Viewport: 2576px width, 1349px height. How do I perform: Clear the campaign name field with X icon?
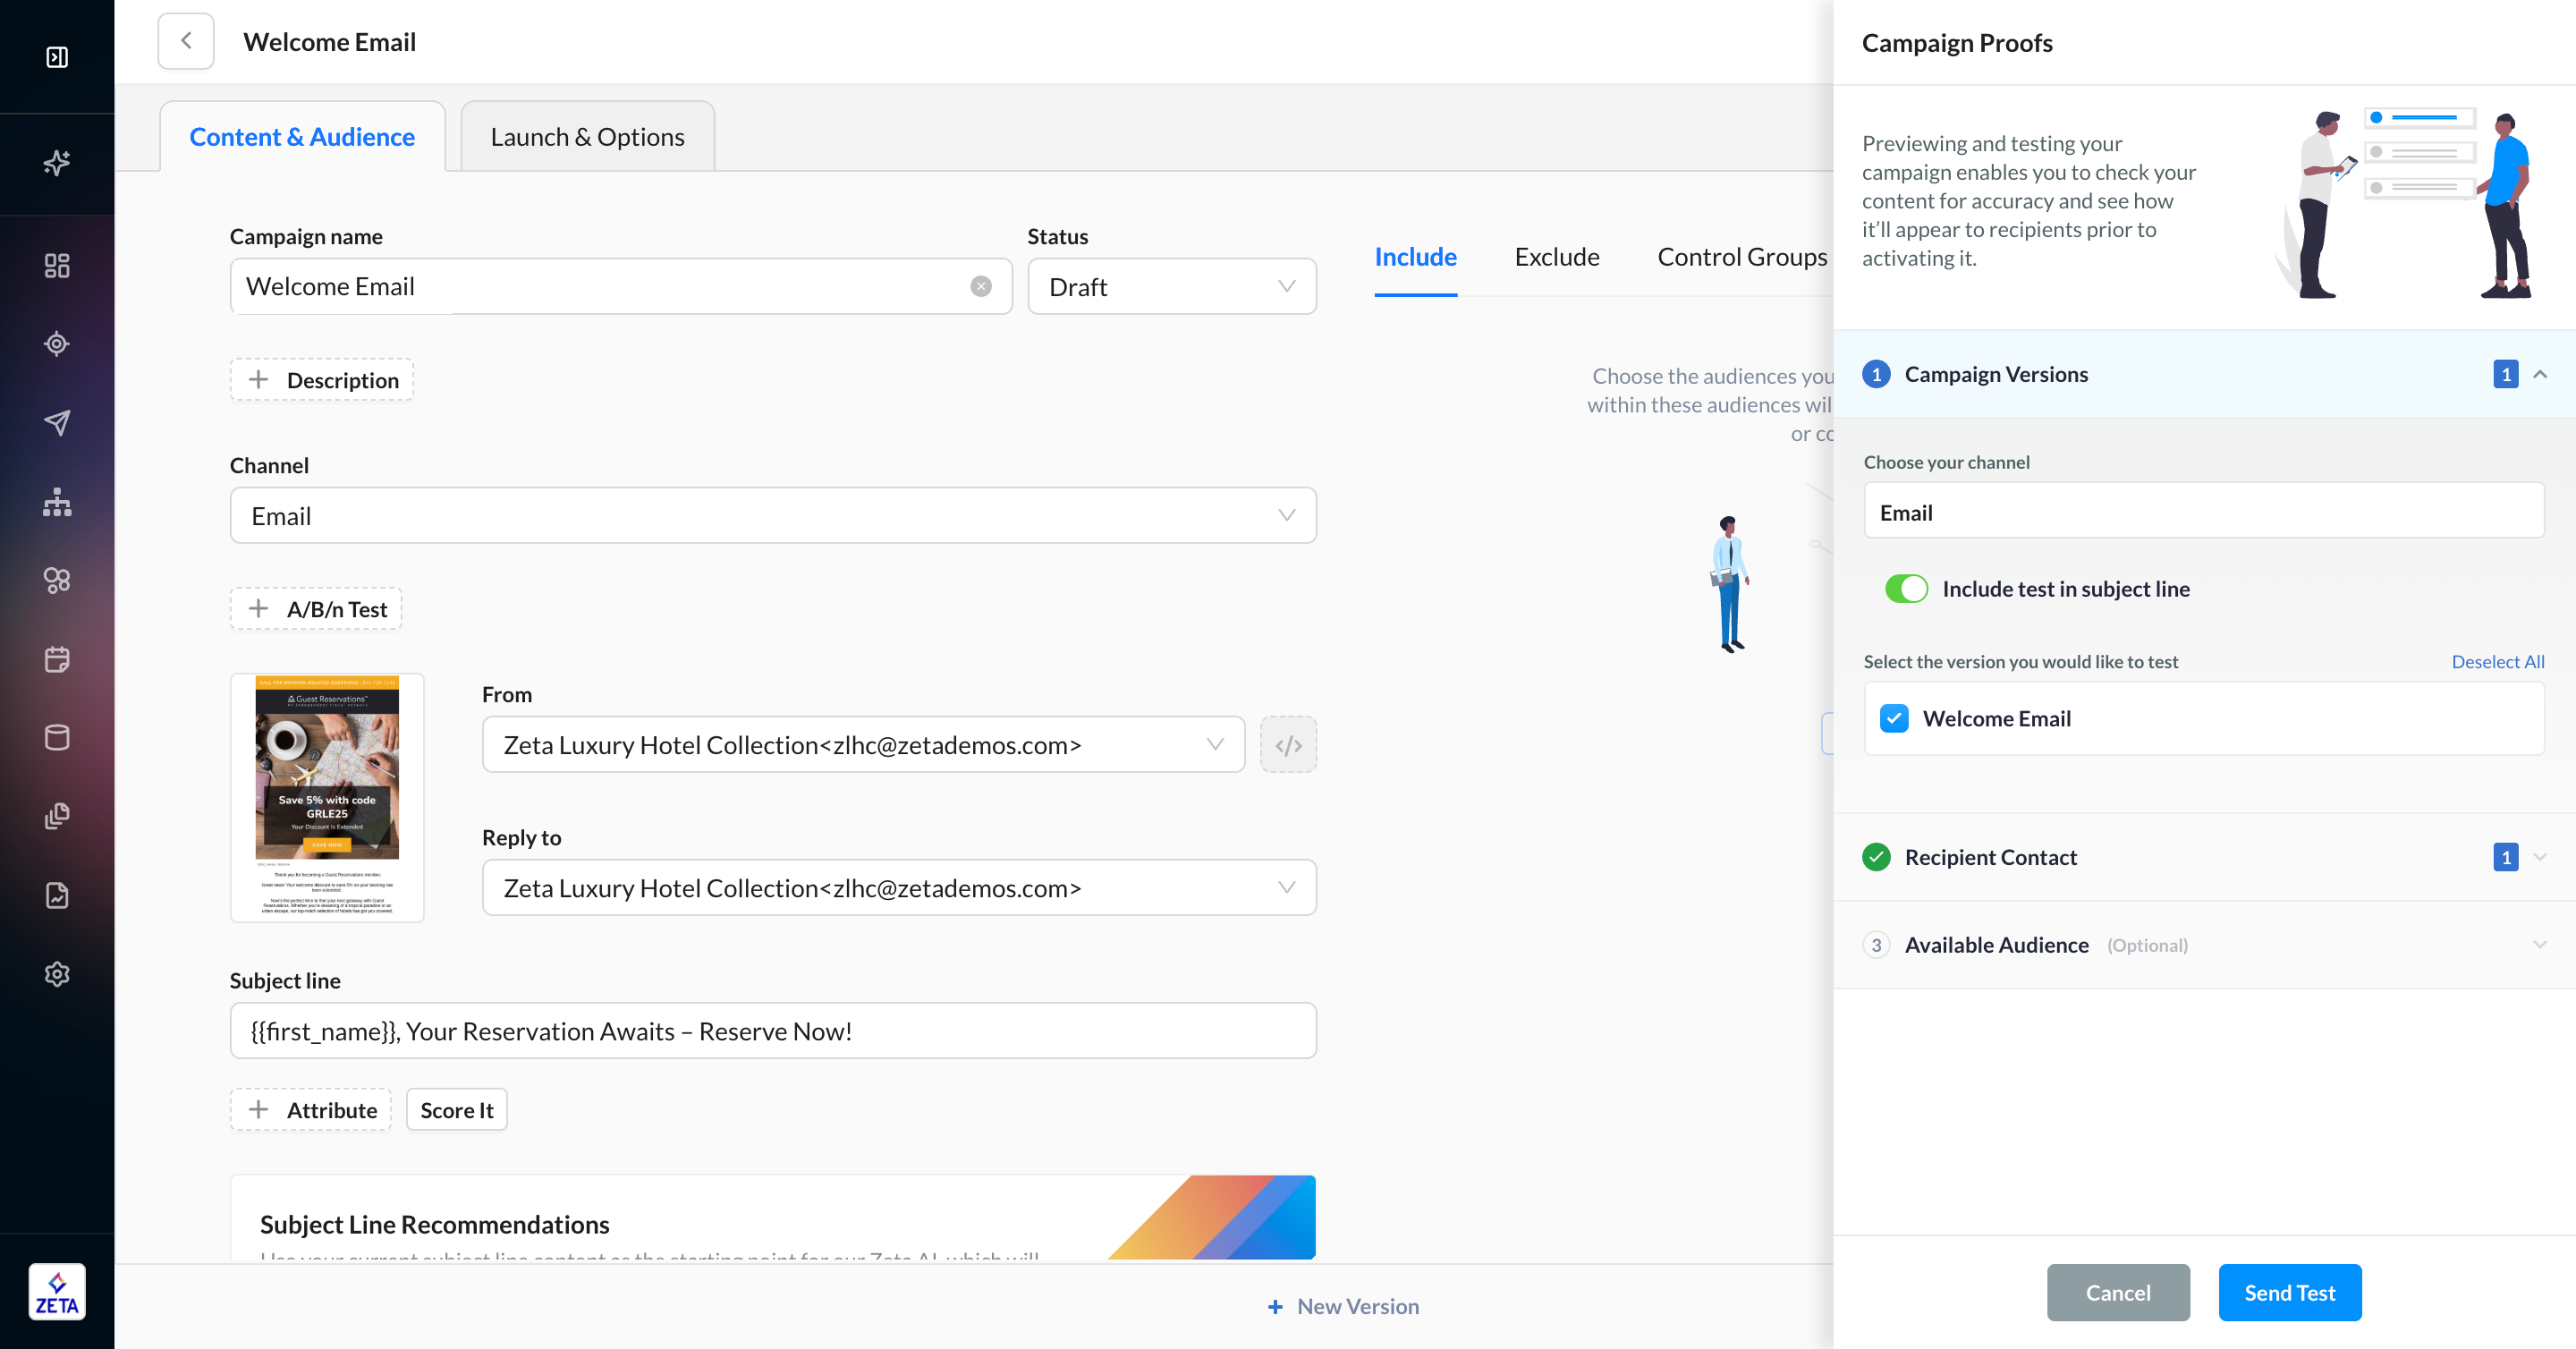[980, 286]
